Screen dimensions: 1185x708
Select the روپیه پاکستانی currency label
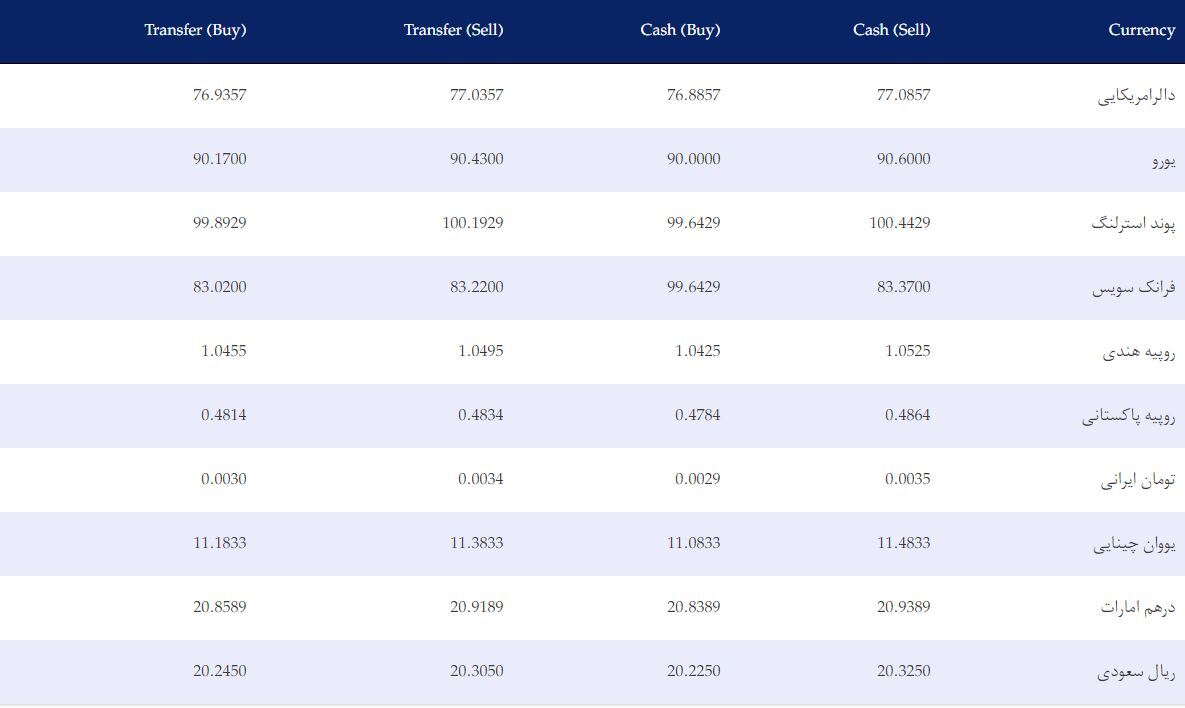point(1128,416)
